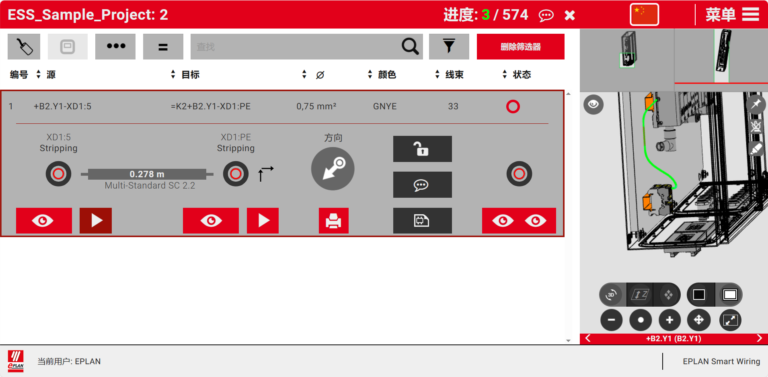Select source text +B2.Y1-XD1:5

[62, 106]
